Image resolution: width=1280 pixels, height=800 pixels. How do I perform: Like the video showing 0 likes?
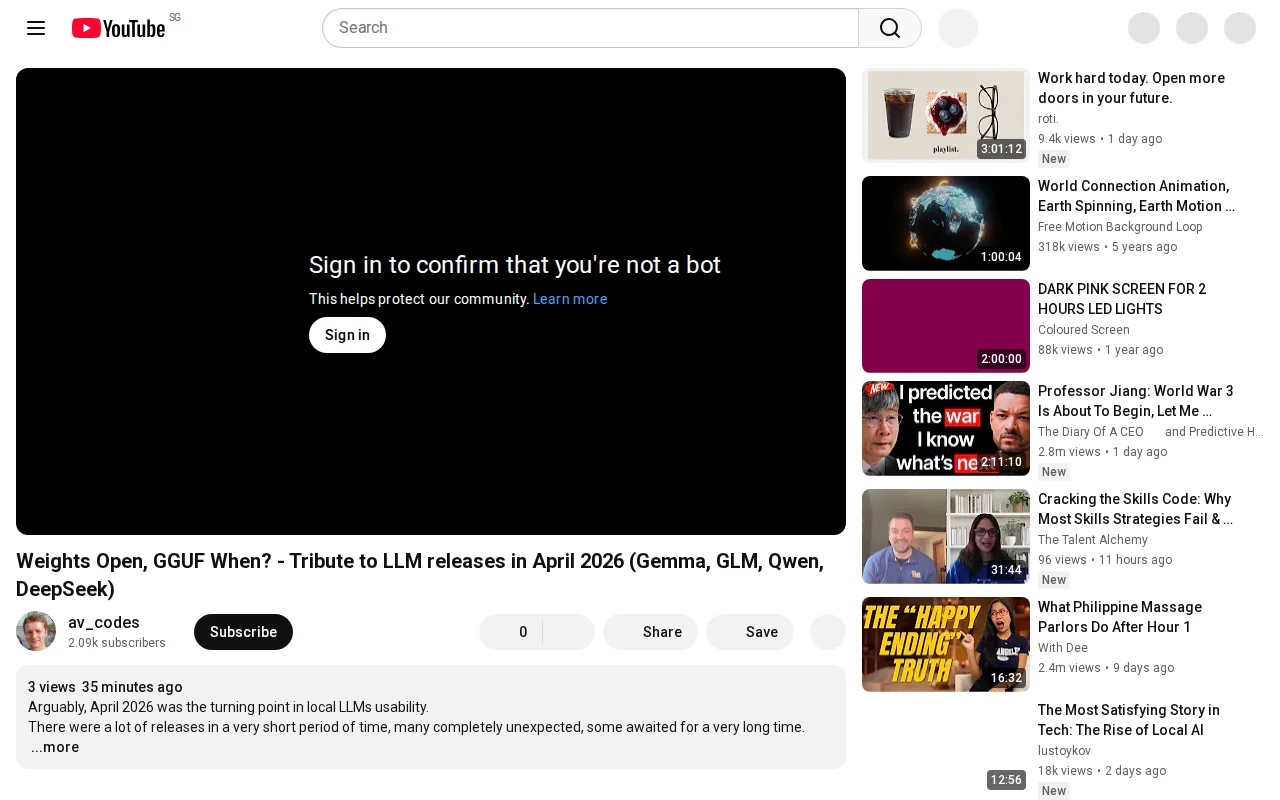pos(511,632)
